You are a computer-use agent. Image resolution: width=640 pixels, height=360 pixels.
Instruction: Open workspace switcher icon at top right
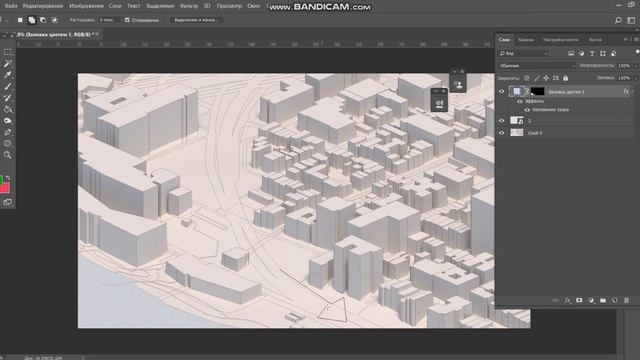click(631, 20)
